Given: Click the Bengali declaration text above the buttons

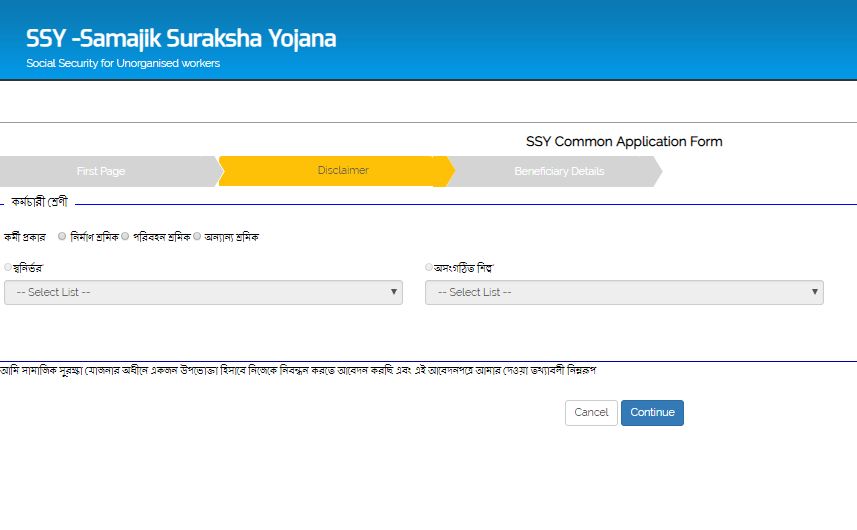Looking at the screenshot, I should (x=298, y=370).
